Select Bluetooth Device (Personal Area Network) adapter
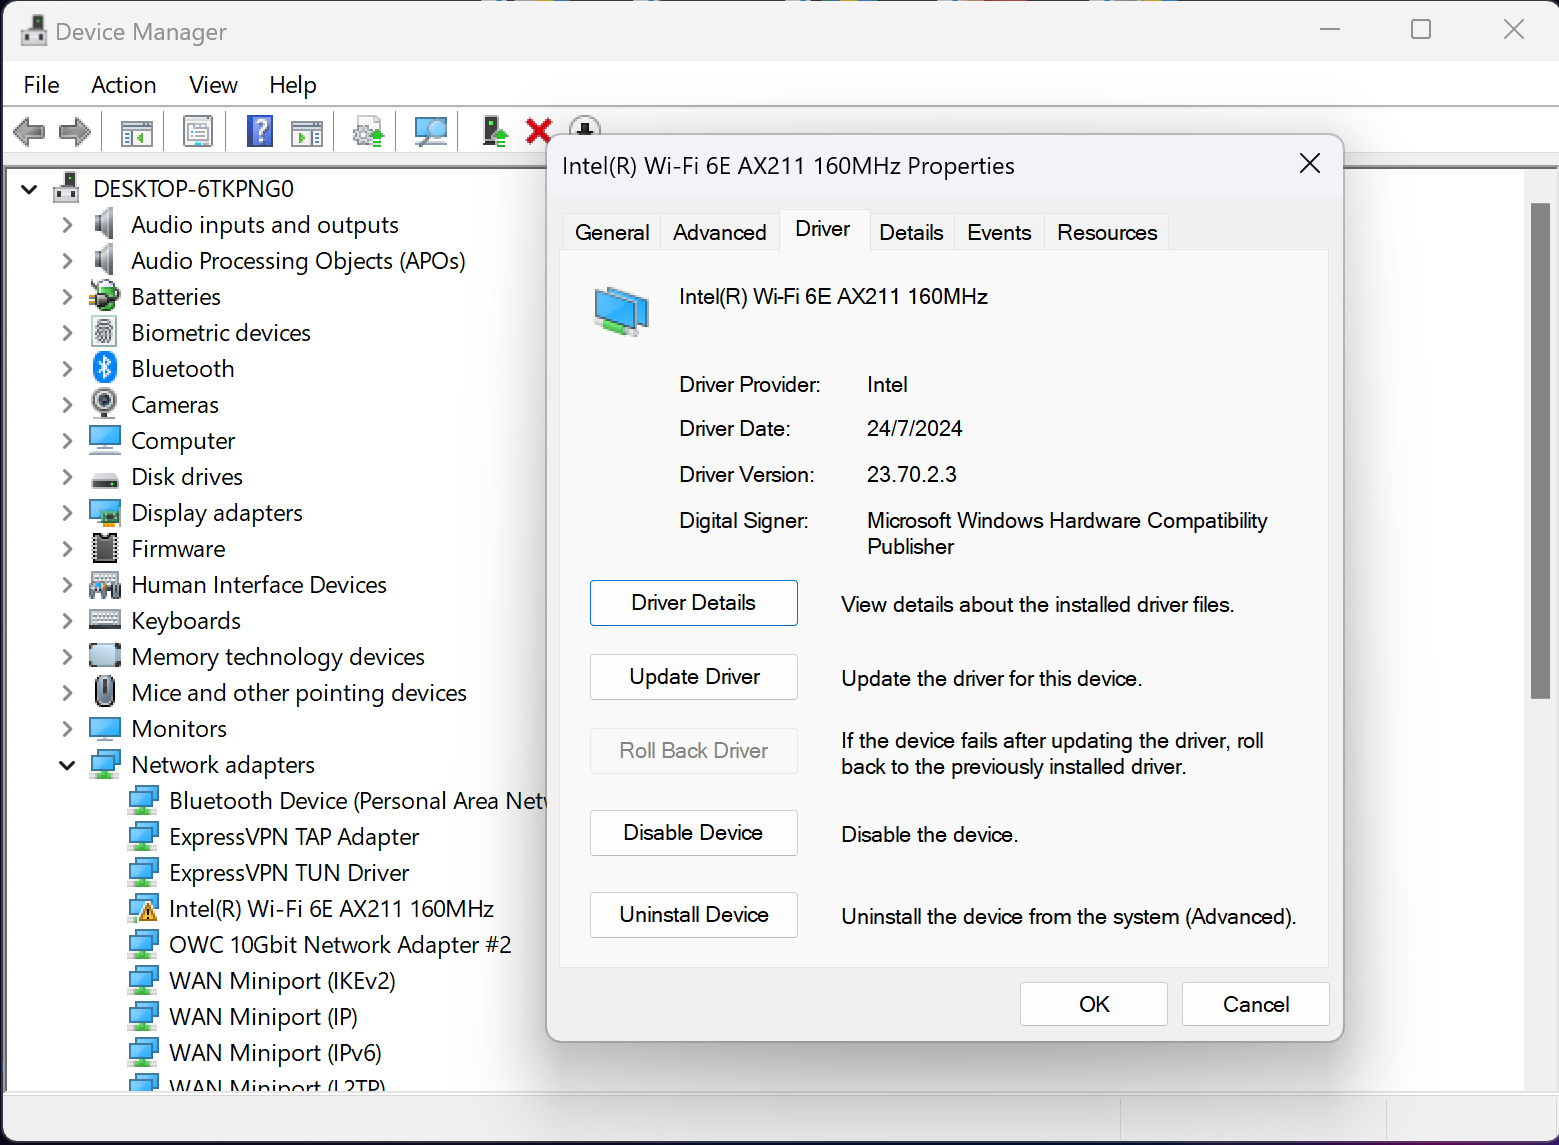Image resolution: width=1559 pixels, height=1145 pixels. pos(358,801)
